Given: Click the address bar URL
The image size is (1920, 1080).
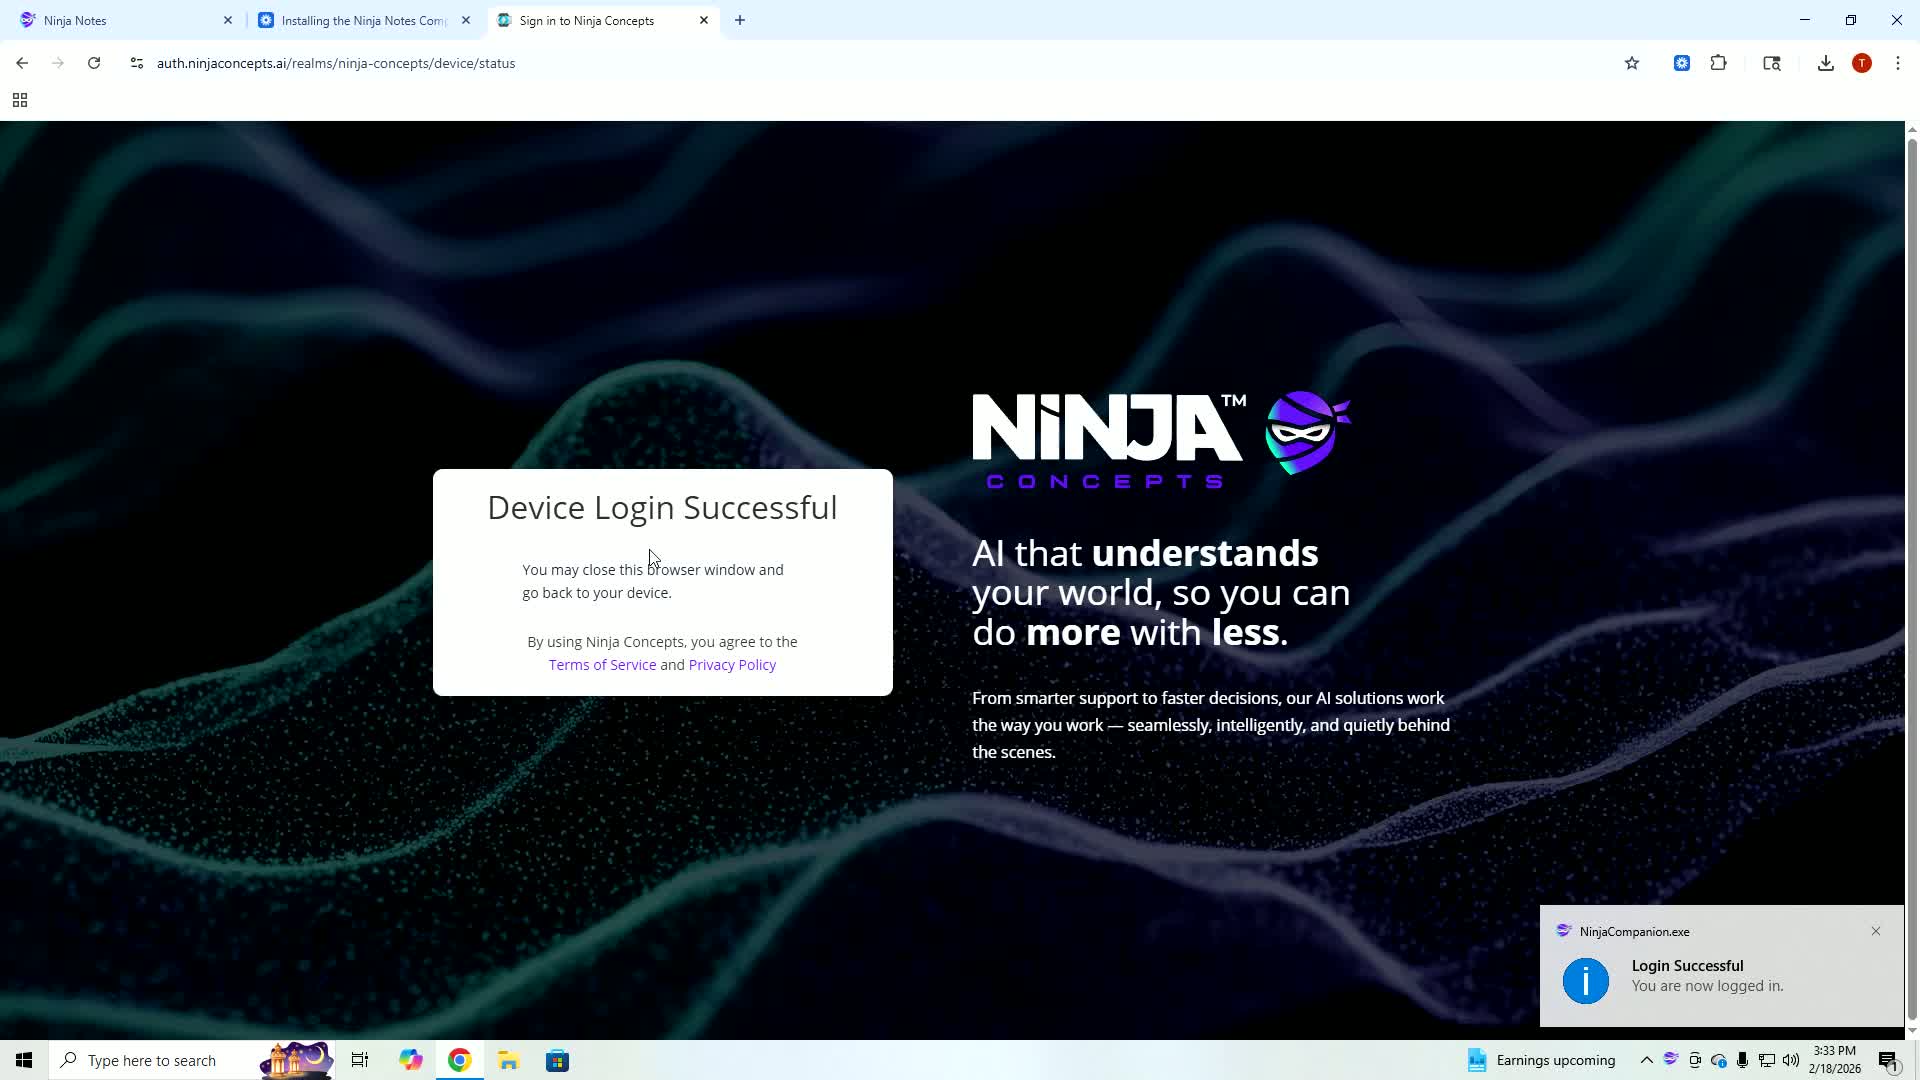Looking at the screenshot, I should (336, 63).
